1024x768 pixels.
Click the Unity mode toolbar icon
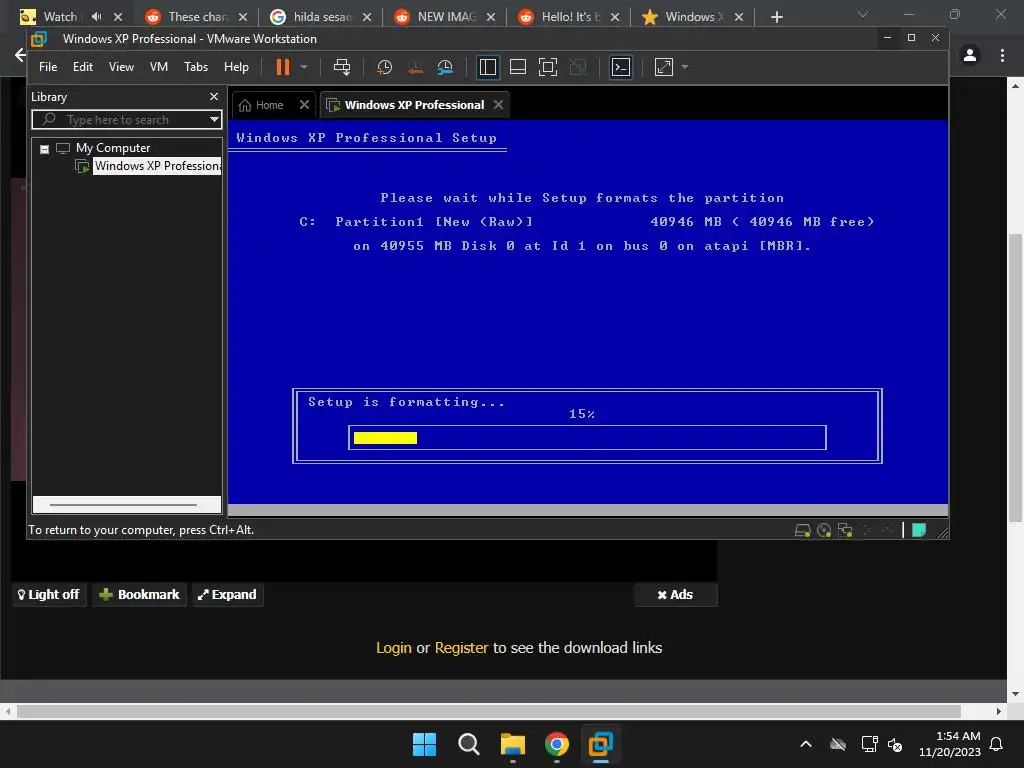coord(578,67)
